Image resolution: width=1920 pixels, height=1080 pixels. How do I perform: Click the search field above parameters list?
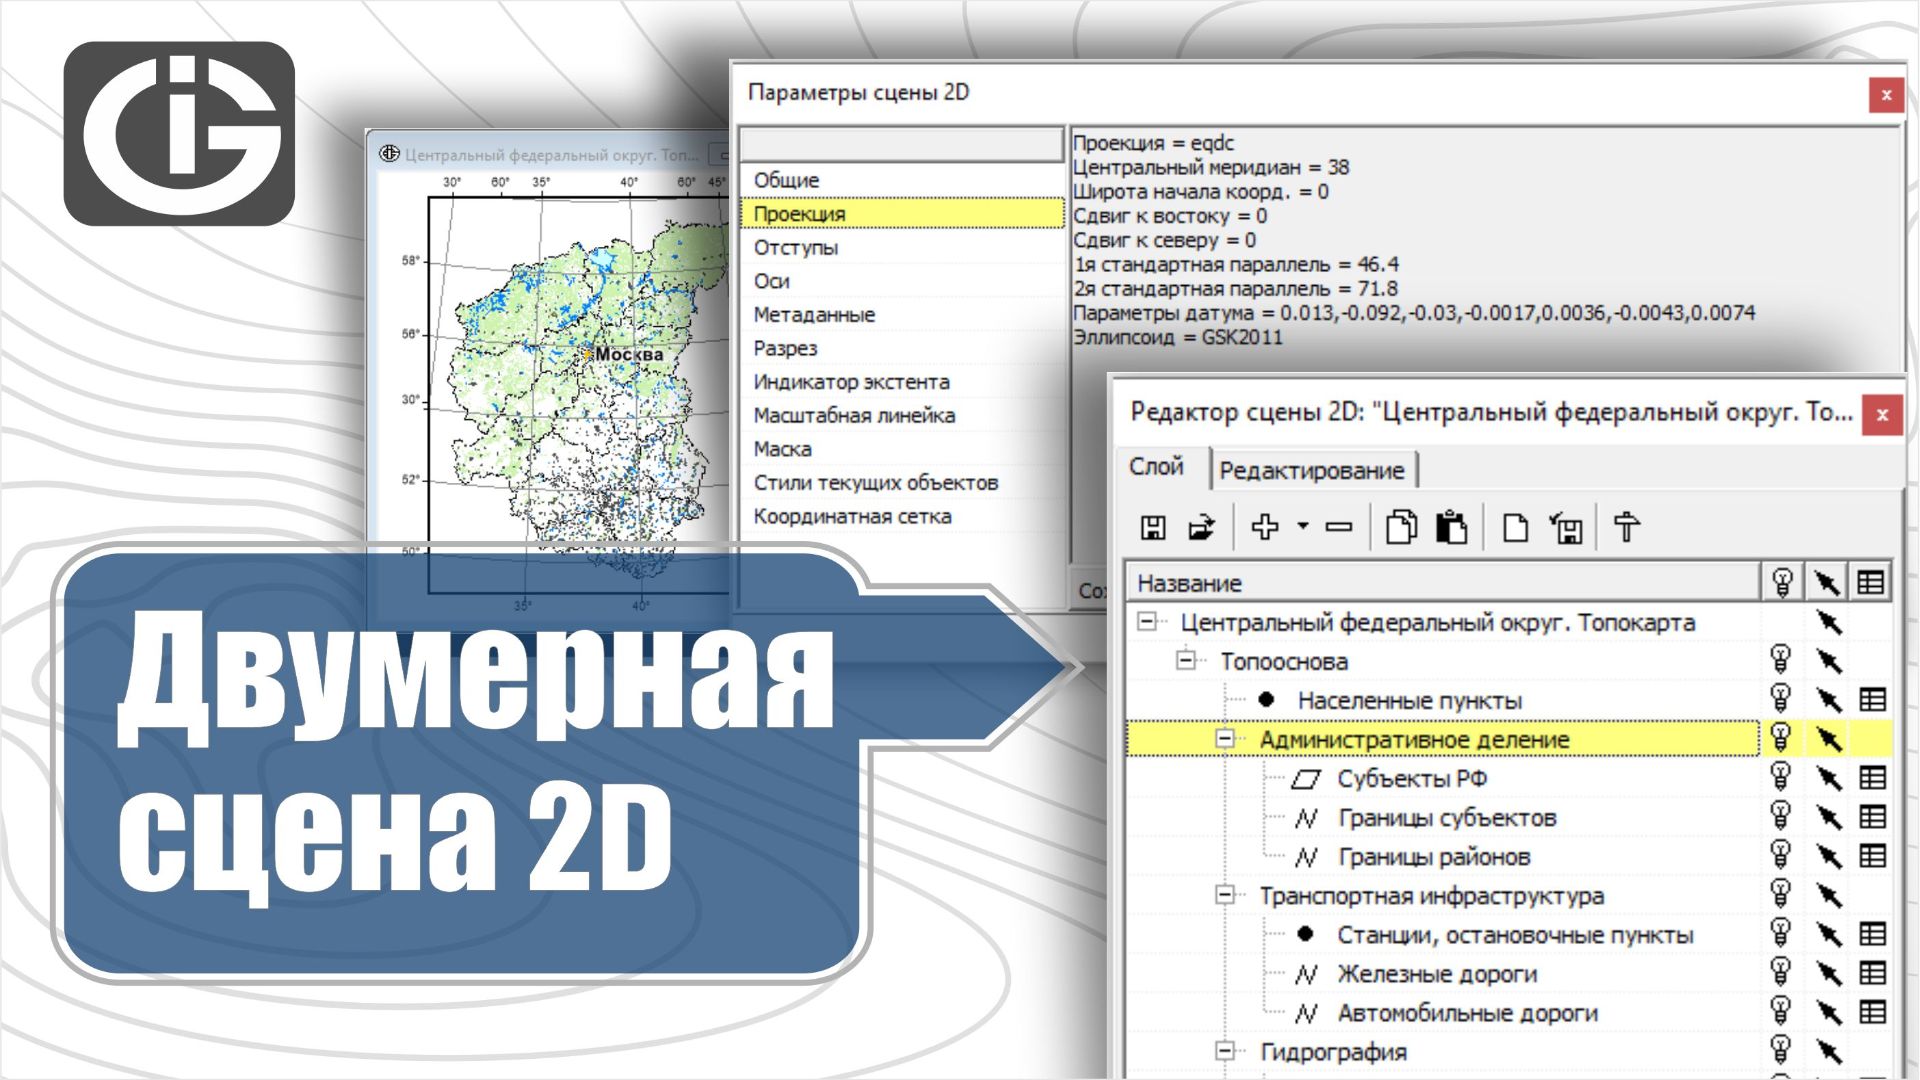pyautogui.click(x=901, y=144)
